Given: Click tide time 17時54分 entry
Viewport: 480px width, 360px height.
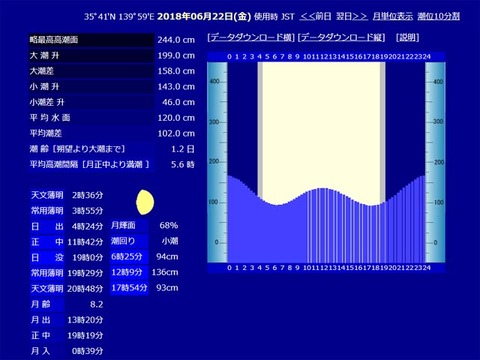Looking at the screenshot, I should 129,288.
